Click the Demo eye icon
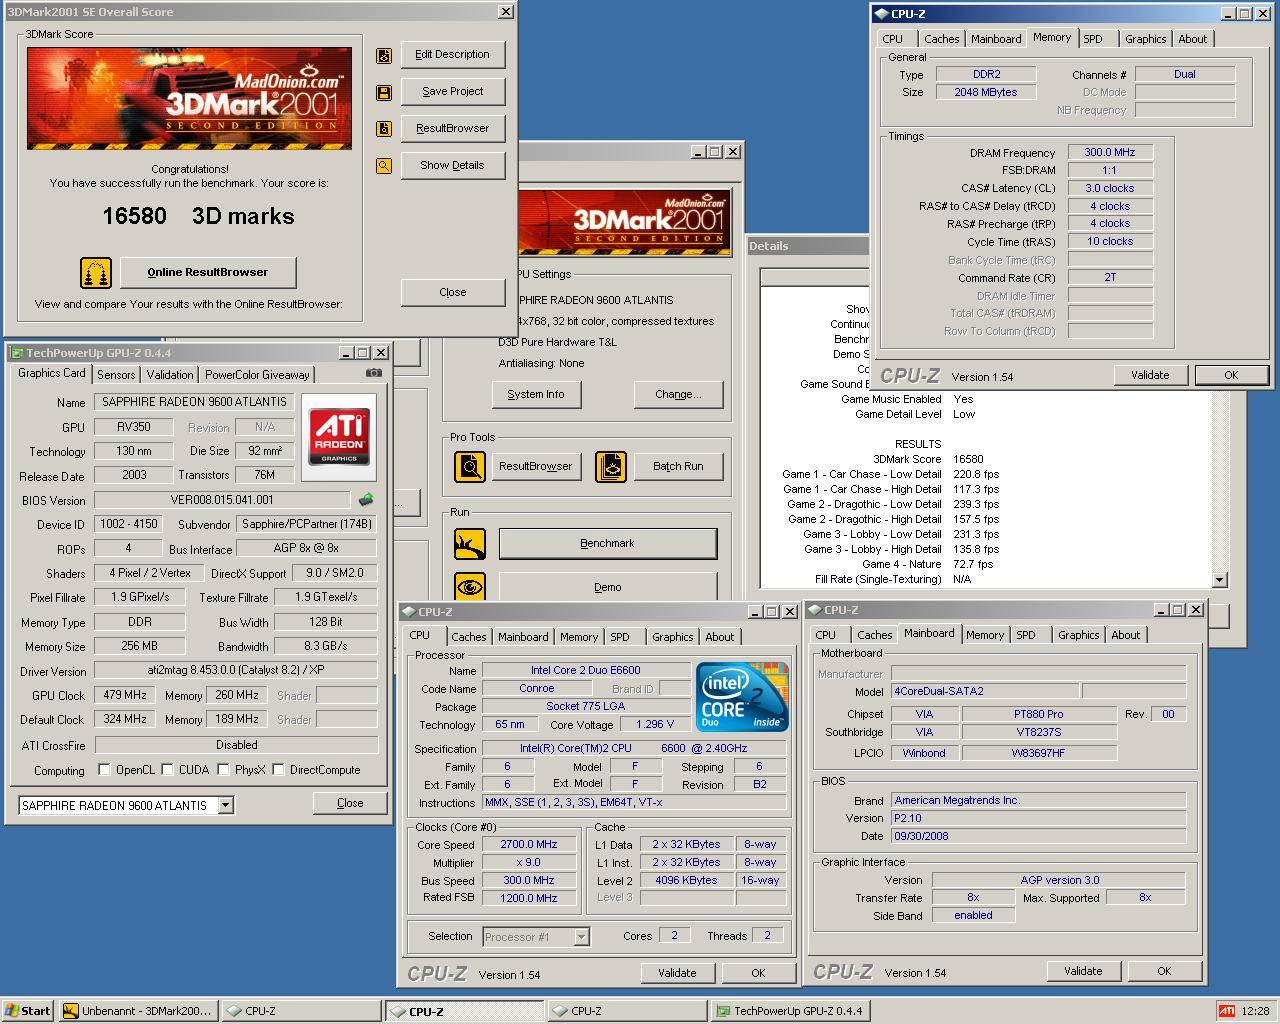Image resolution: width=1280 pixels, height=1024 pixels. point(469,586)
